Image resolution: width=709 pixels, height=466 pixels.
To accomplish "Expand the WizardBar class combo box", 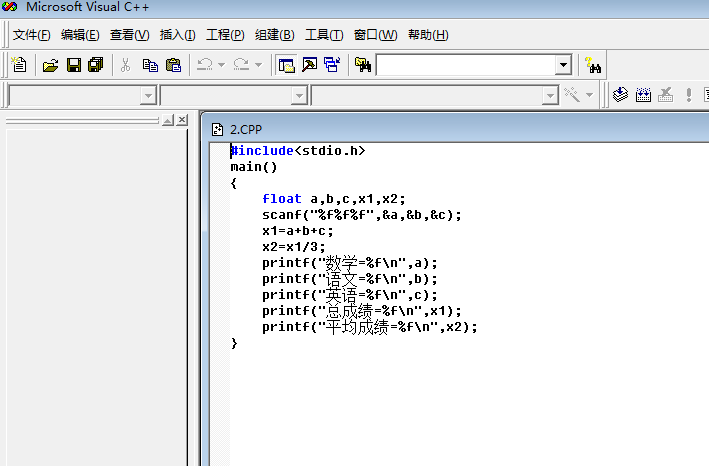I will pyautogui.click(x=148, y=95).
